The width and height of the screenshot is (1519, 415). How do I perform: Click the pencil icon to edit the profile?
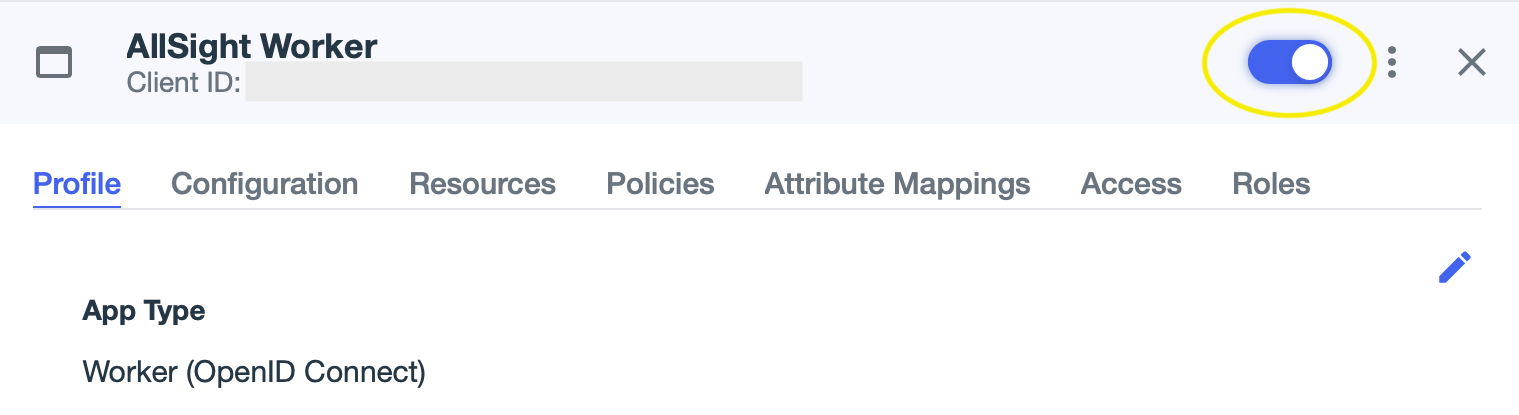coord(1455,267)
